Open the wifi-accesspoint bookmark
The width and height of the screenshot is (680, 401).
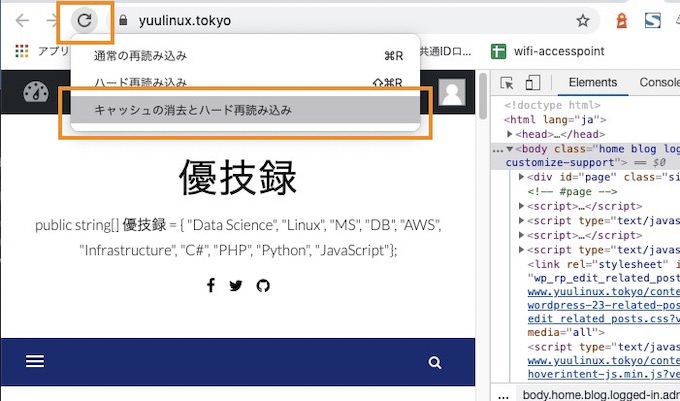pyautogui.click(x=548, y=51)
